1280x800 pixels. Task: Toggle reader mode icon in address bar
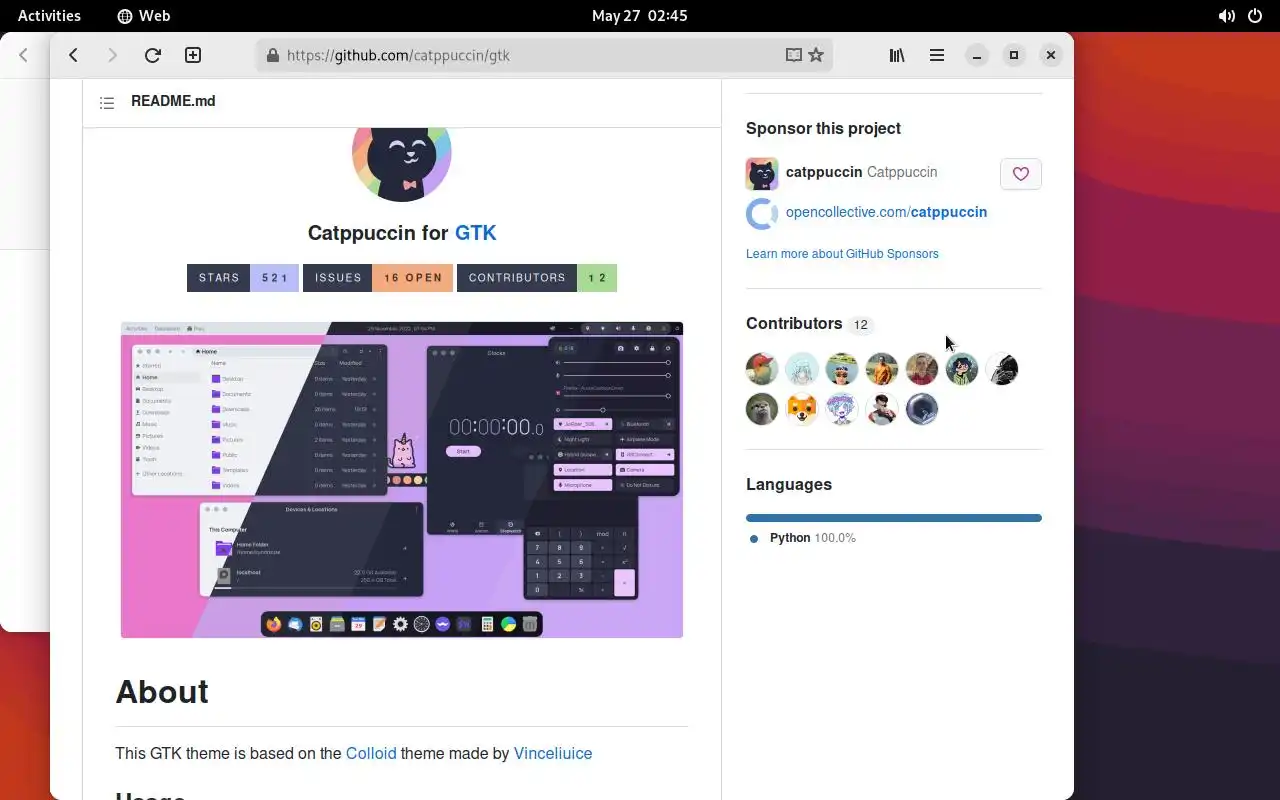(x=794, y=56)
